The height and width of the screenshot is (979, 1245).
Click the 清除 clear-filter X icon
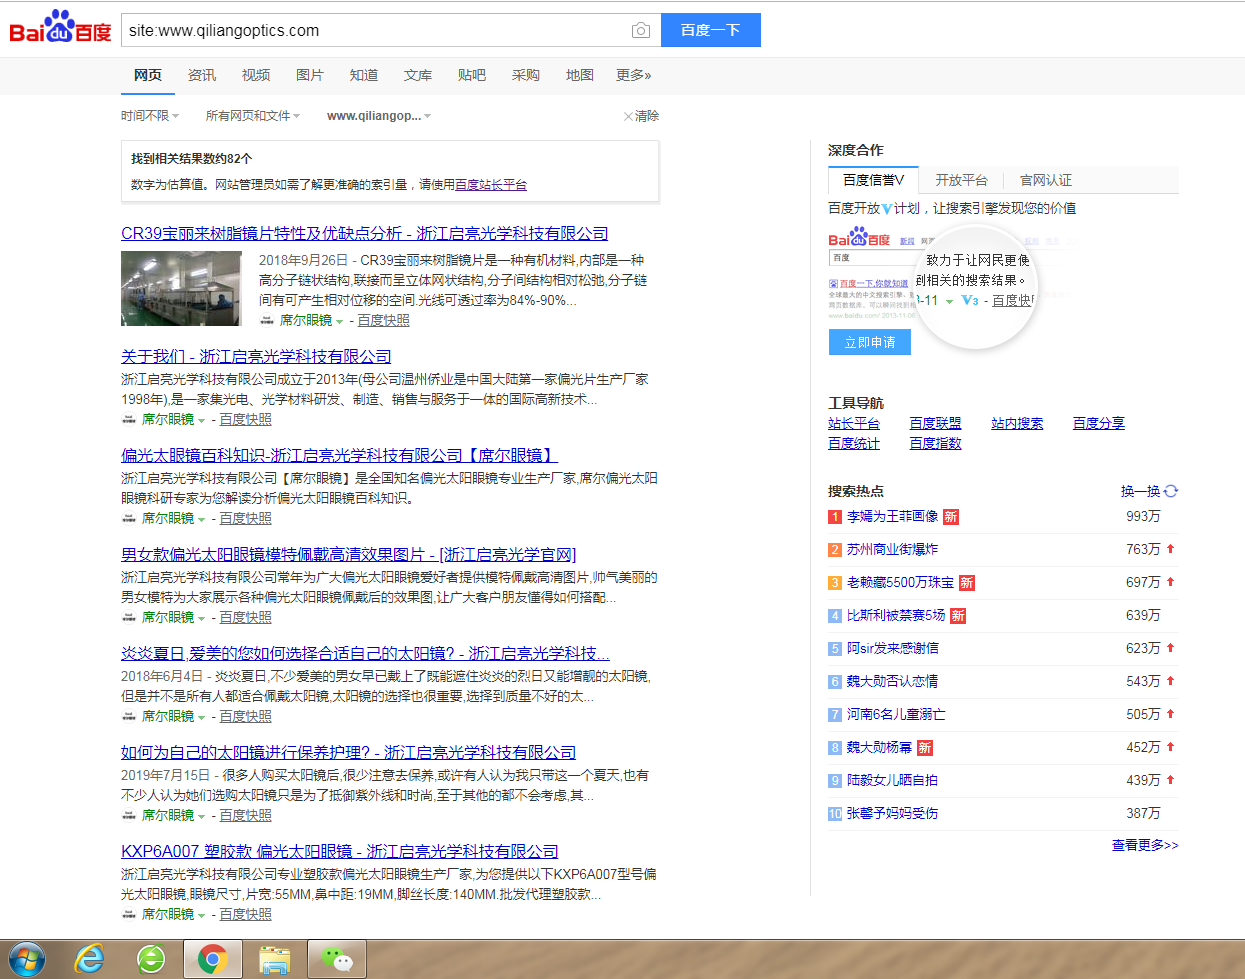click(x=628, y=117)
